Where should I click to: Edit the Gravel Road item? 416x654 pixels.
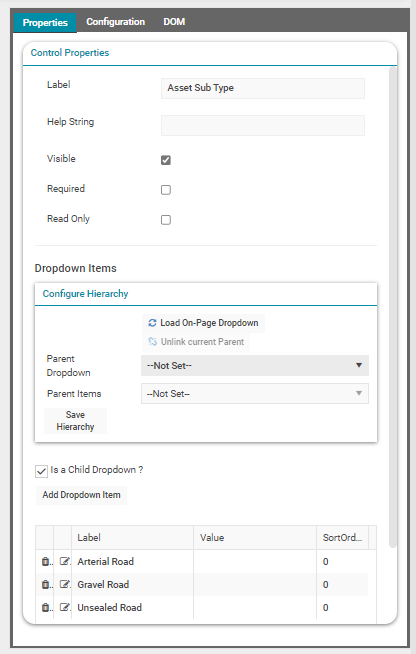point(64,584)
